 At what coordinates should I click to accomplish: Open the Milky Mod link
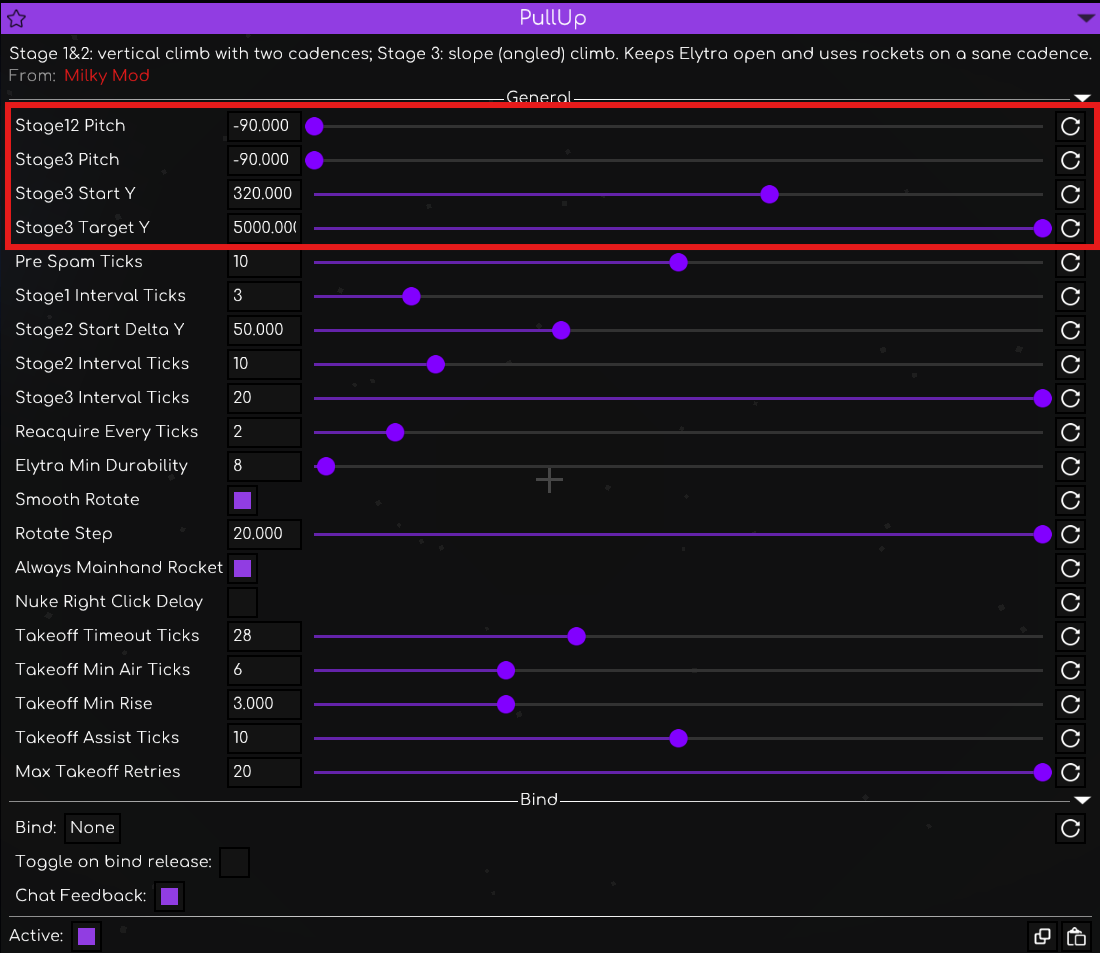click(x=107, y=76)
